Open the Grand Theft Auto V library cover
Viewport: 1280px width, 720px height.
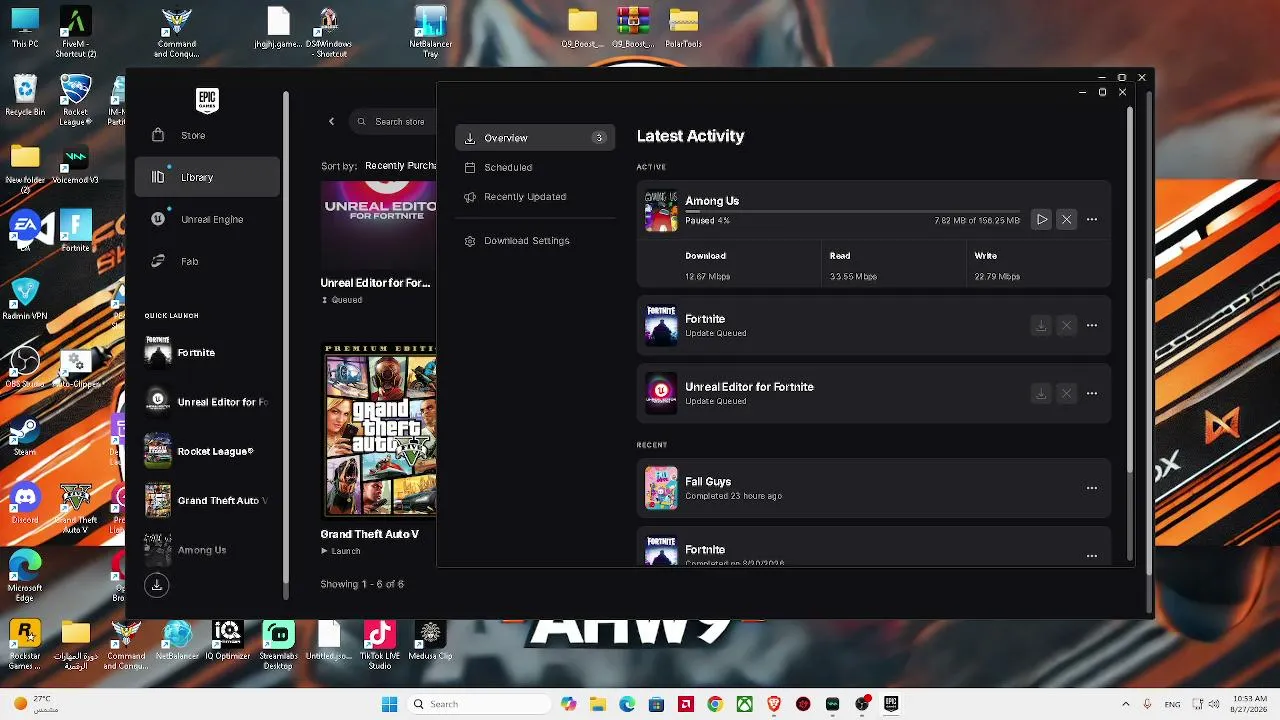pos(379,431)
